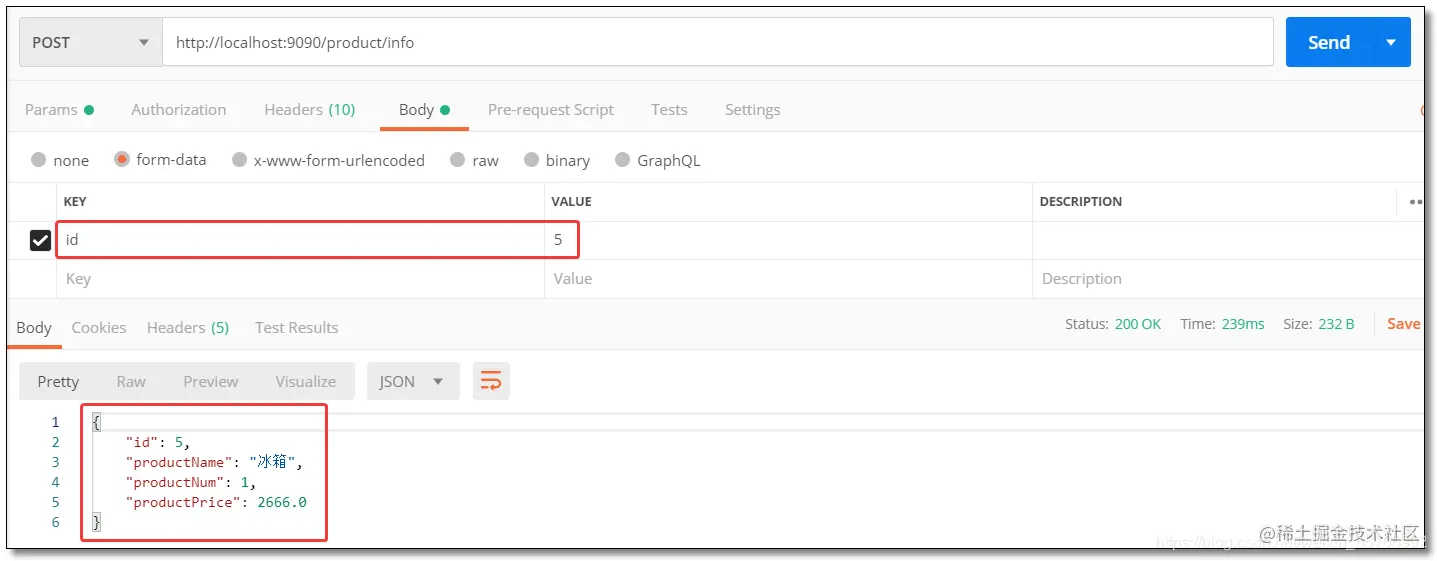Click the Time: 239ms text

[x=1222, y=324]
